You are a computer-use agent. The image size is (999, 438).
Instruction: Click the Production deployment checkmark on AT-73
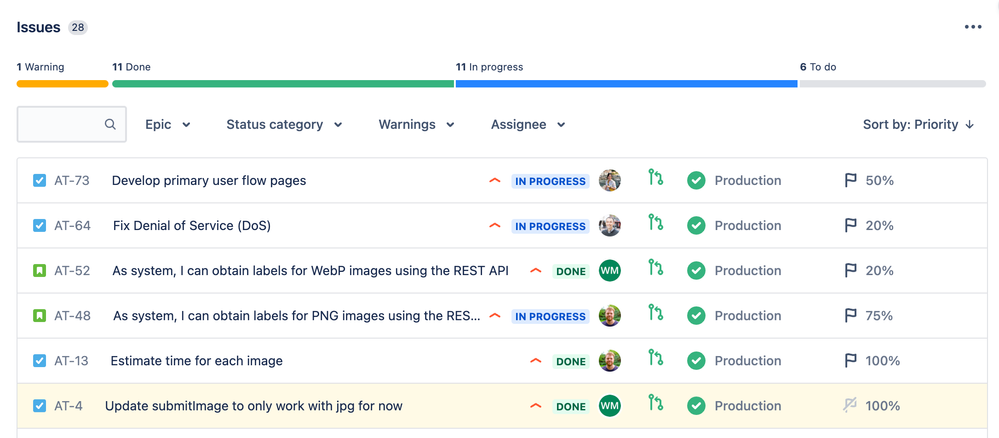tap(696, 180)
